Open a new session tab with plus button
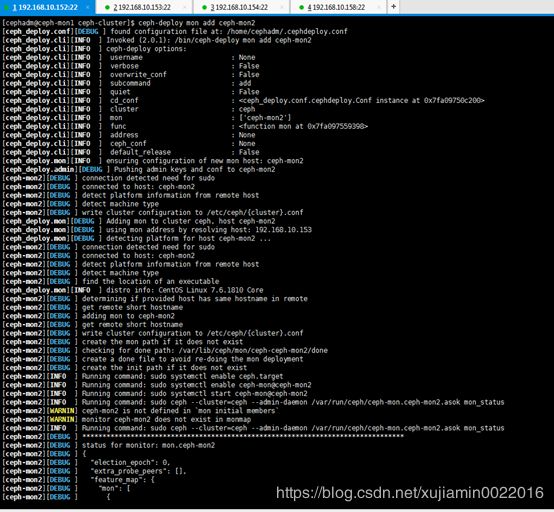 tap(393, 7)
